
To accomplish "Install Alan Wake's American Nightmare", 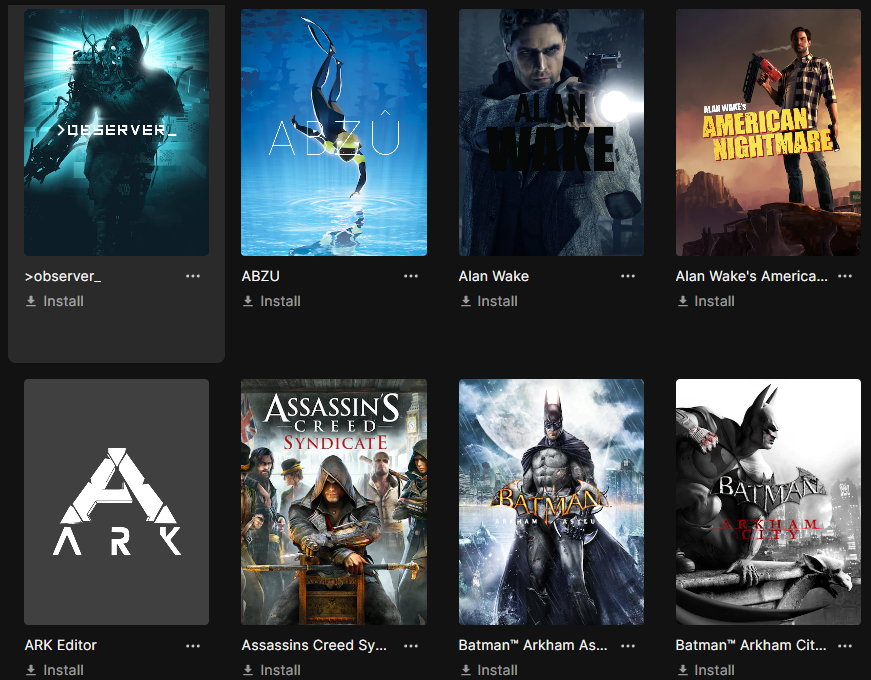I will pyautogui.click(x=707, y=301).
